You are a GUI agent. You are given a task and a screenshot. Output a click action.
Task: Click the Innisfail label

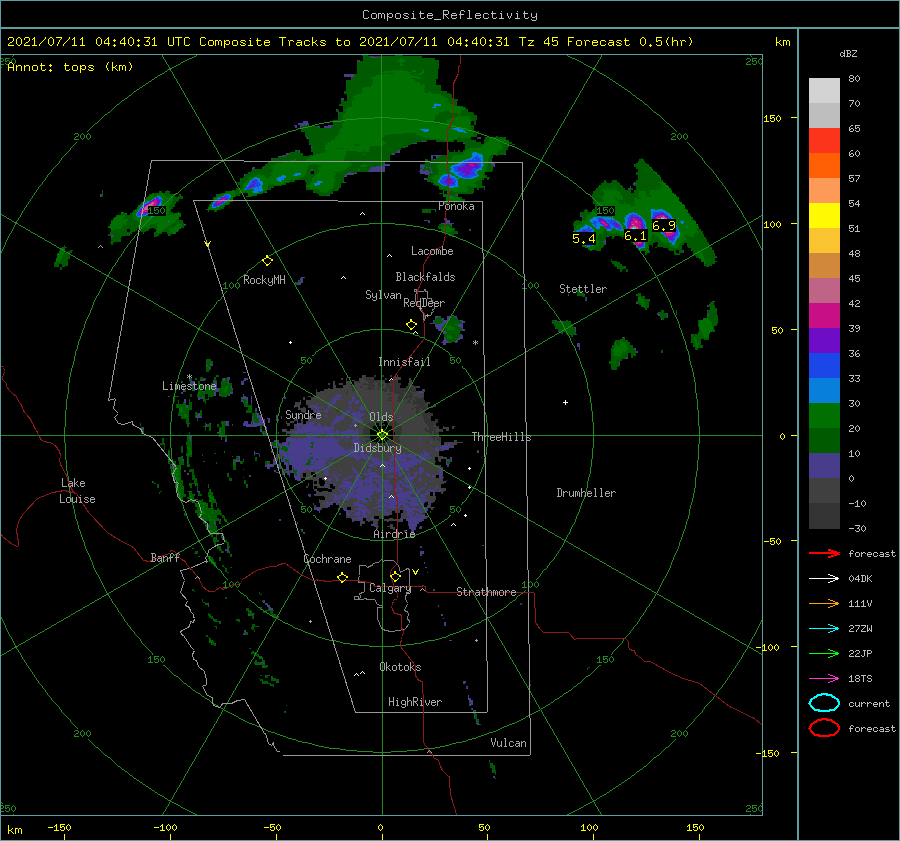[404, 362]
